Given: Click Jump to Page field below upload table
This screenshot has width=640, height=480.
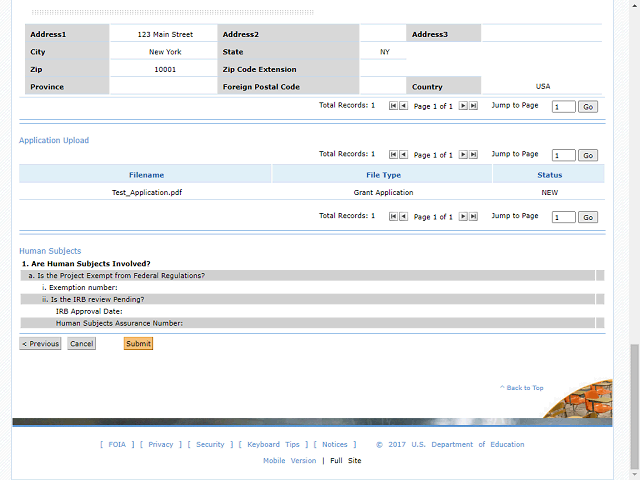Looking at the screenshot, I should point(563,217).
